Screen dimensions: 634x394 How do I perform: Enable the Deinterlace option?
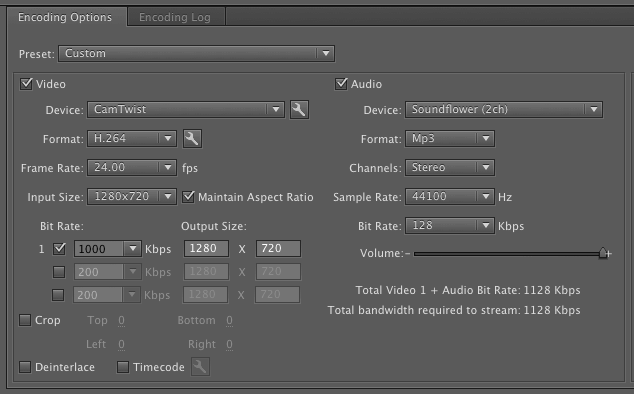[25, 367]
